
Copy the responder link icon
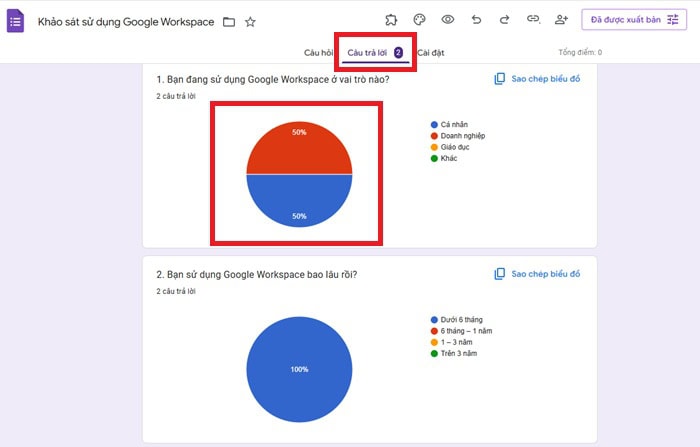coord(533,20)
